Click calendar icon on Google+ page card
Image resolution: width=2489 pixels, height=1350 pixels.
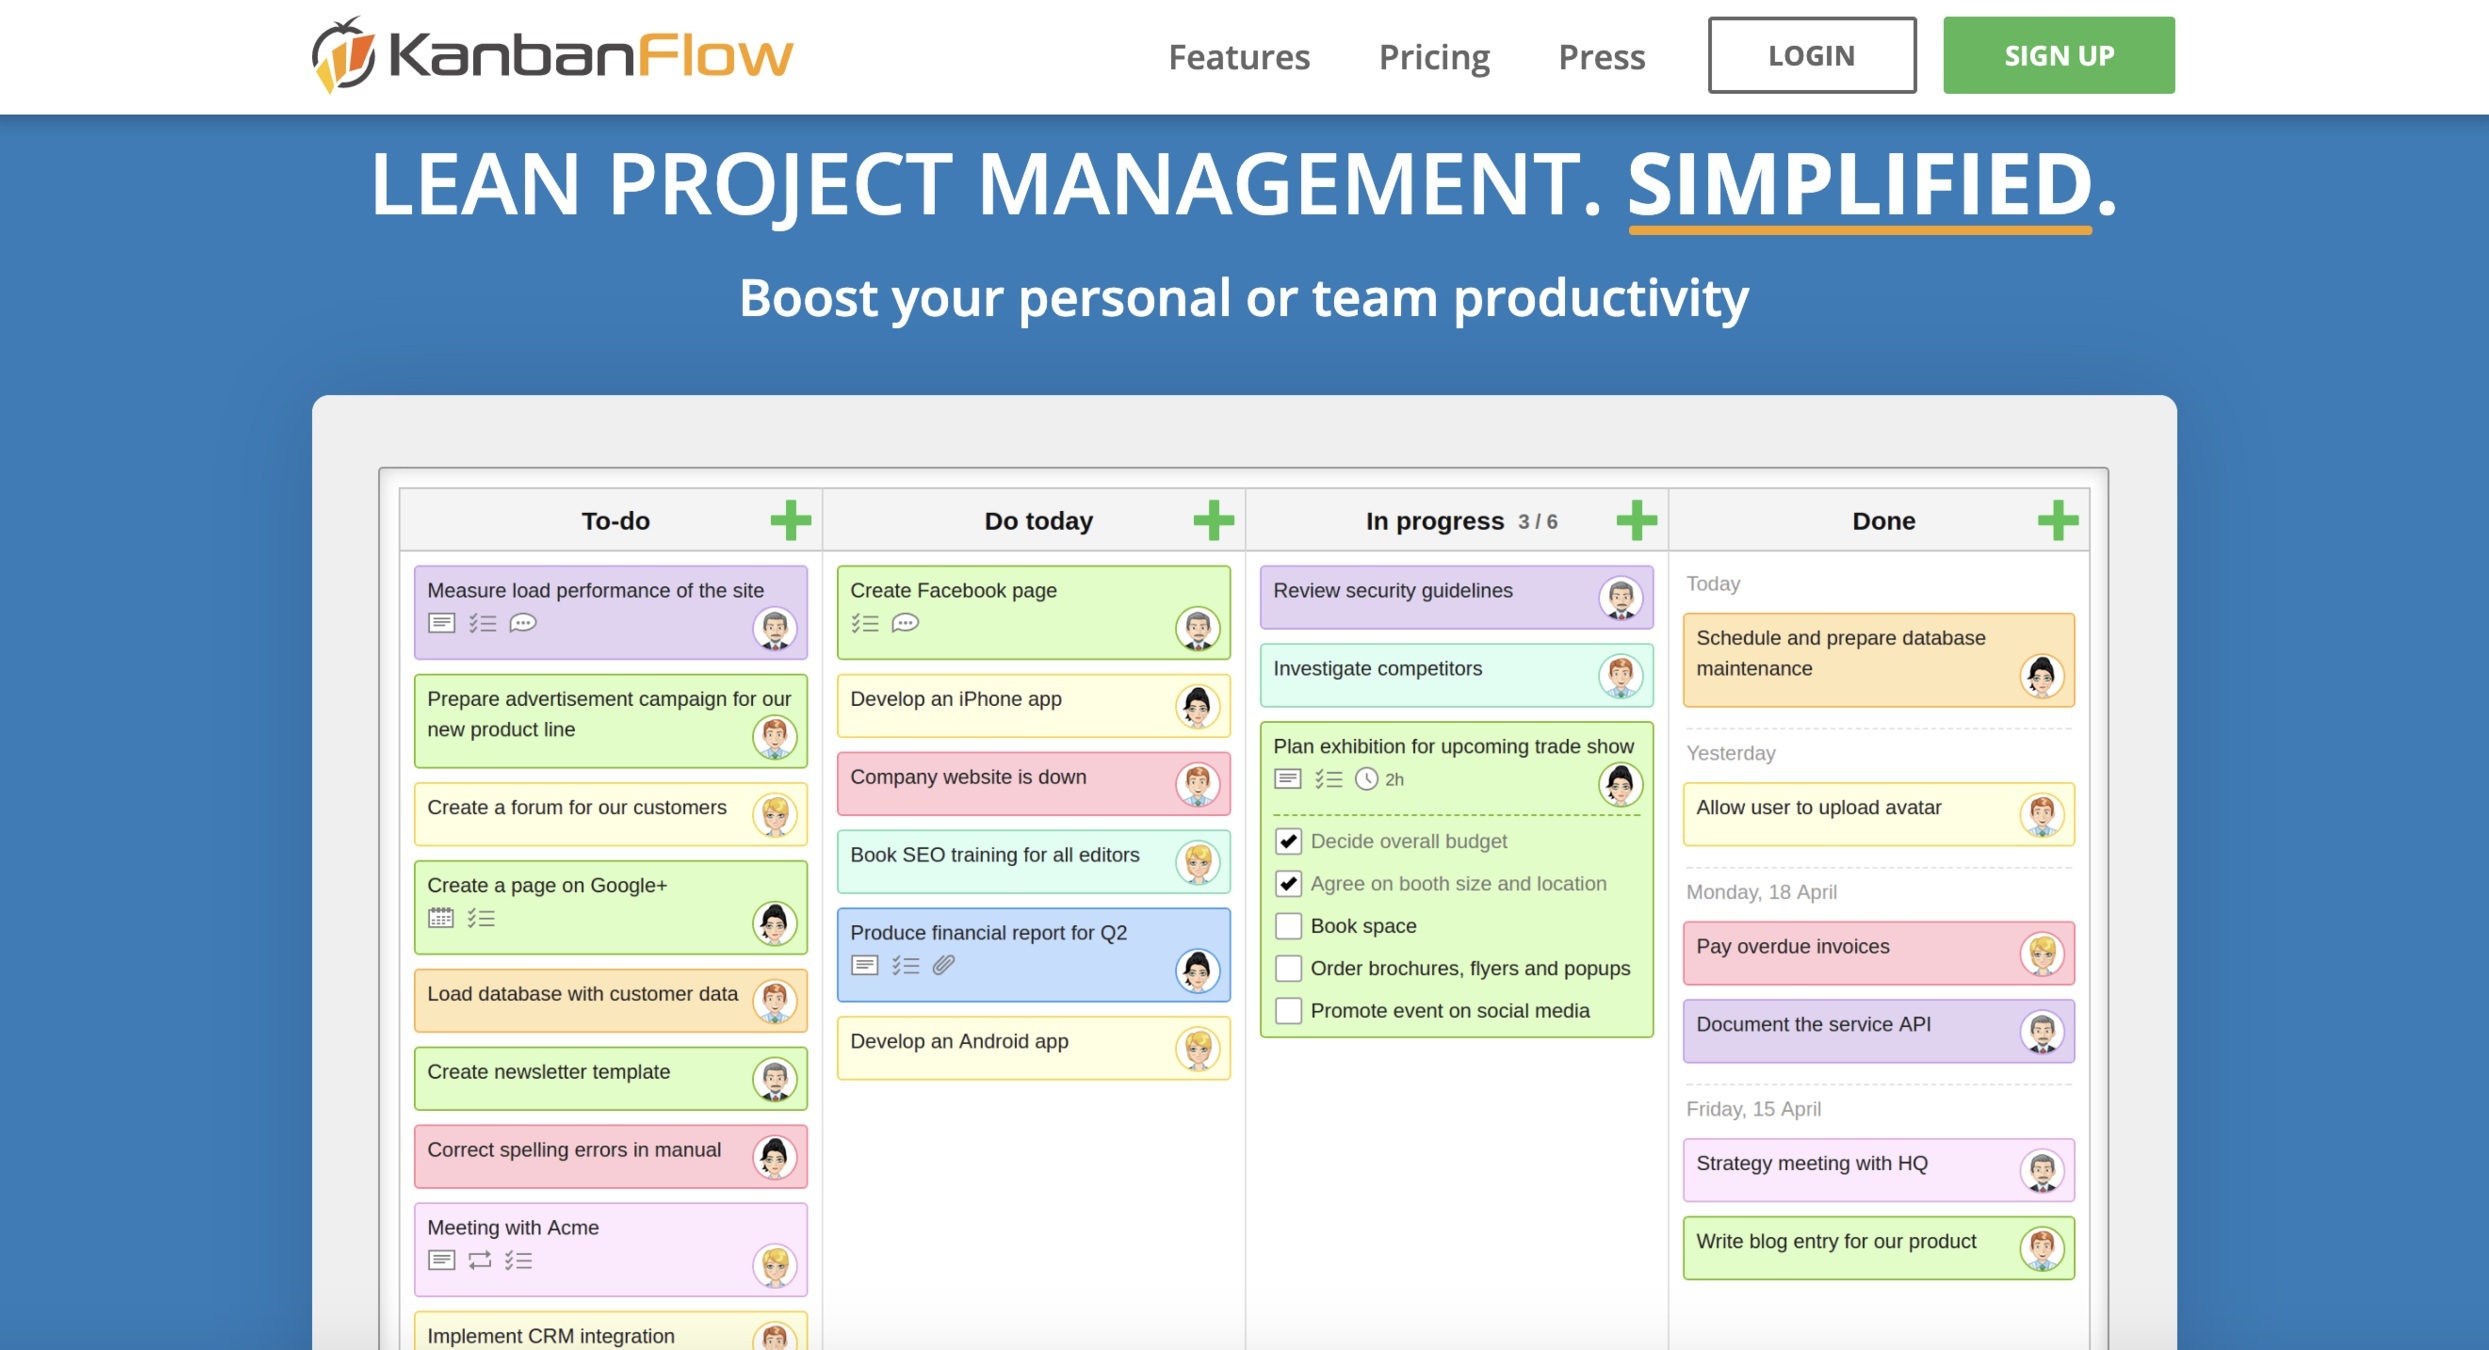point(441,918)
